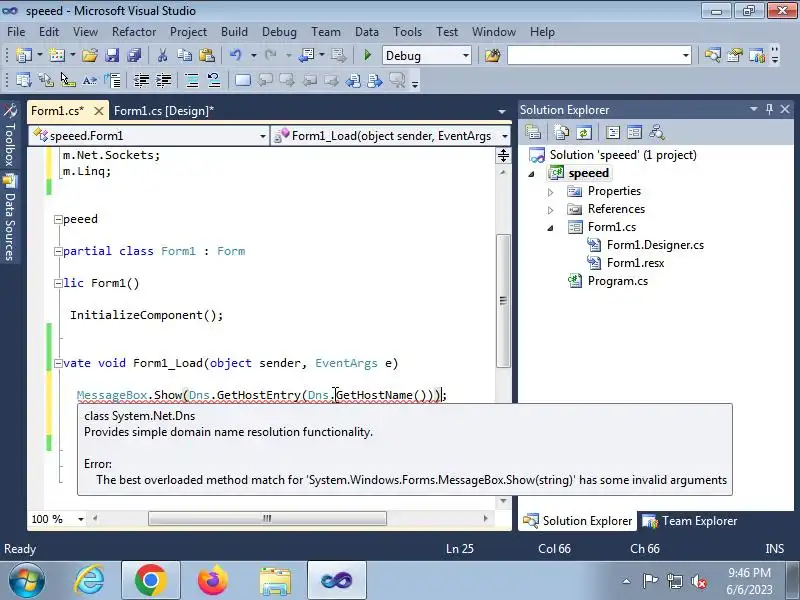This screenshot has height=600, width=800.
Task: Comment out the selected lines icon
Action: (192, 80)
